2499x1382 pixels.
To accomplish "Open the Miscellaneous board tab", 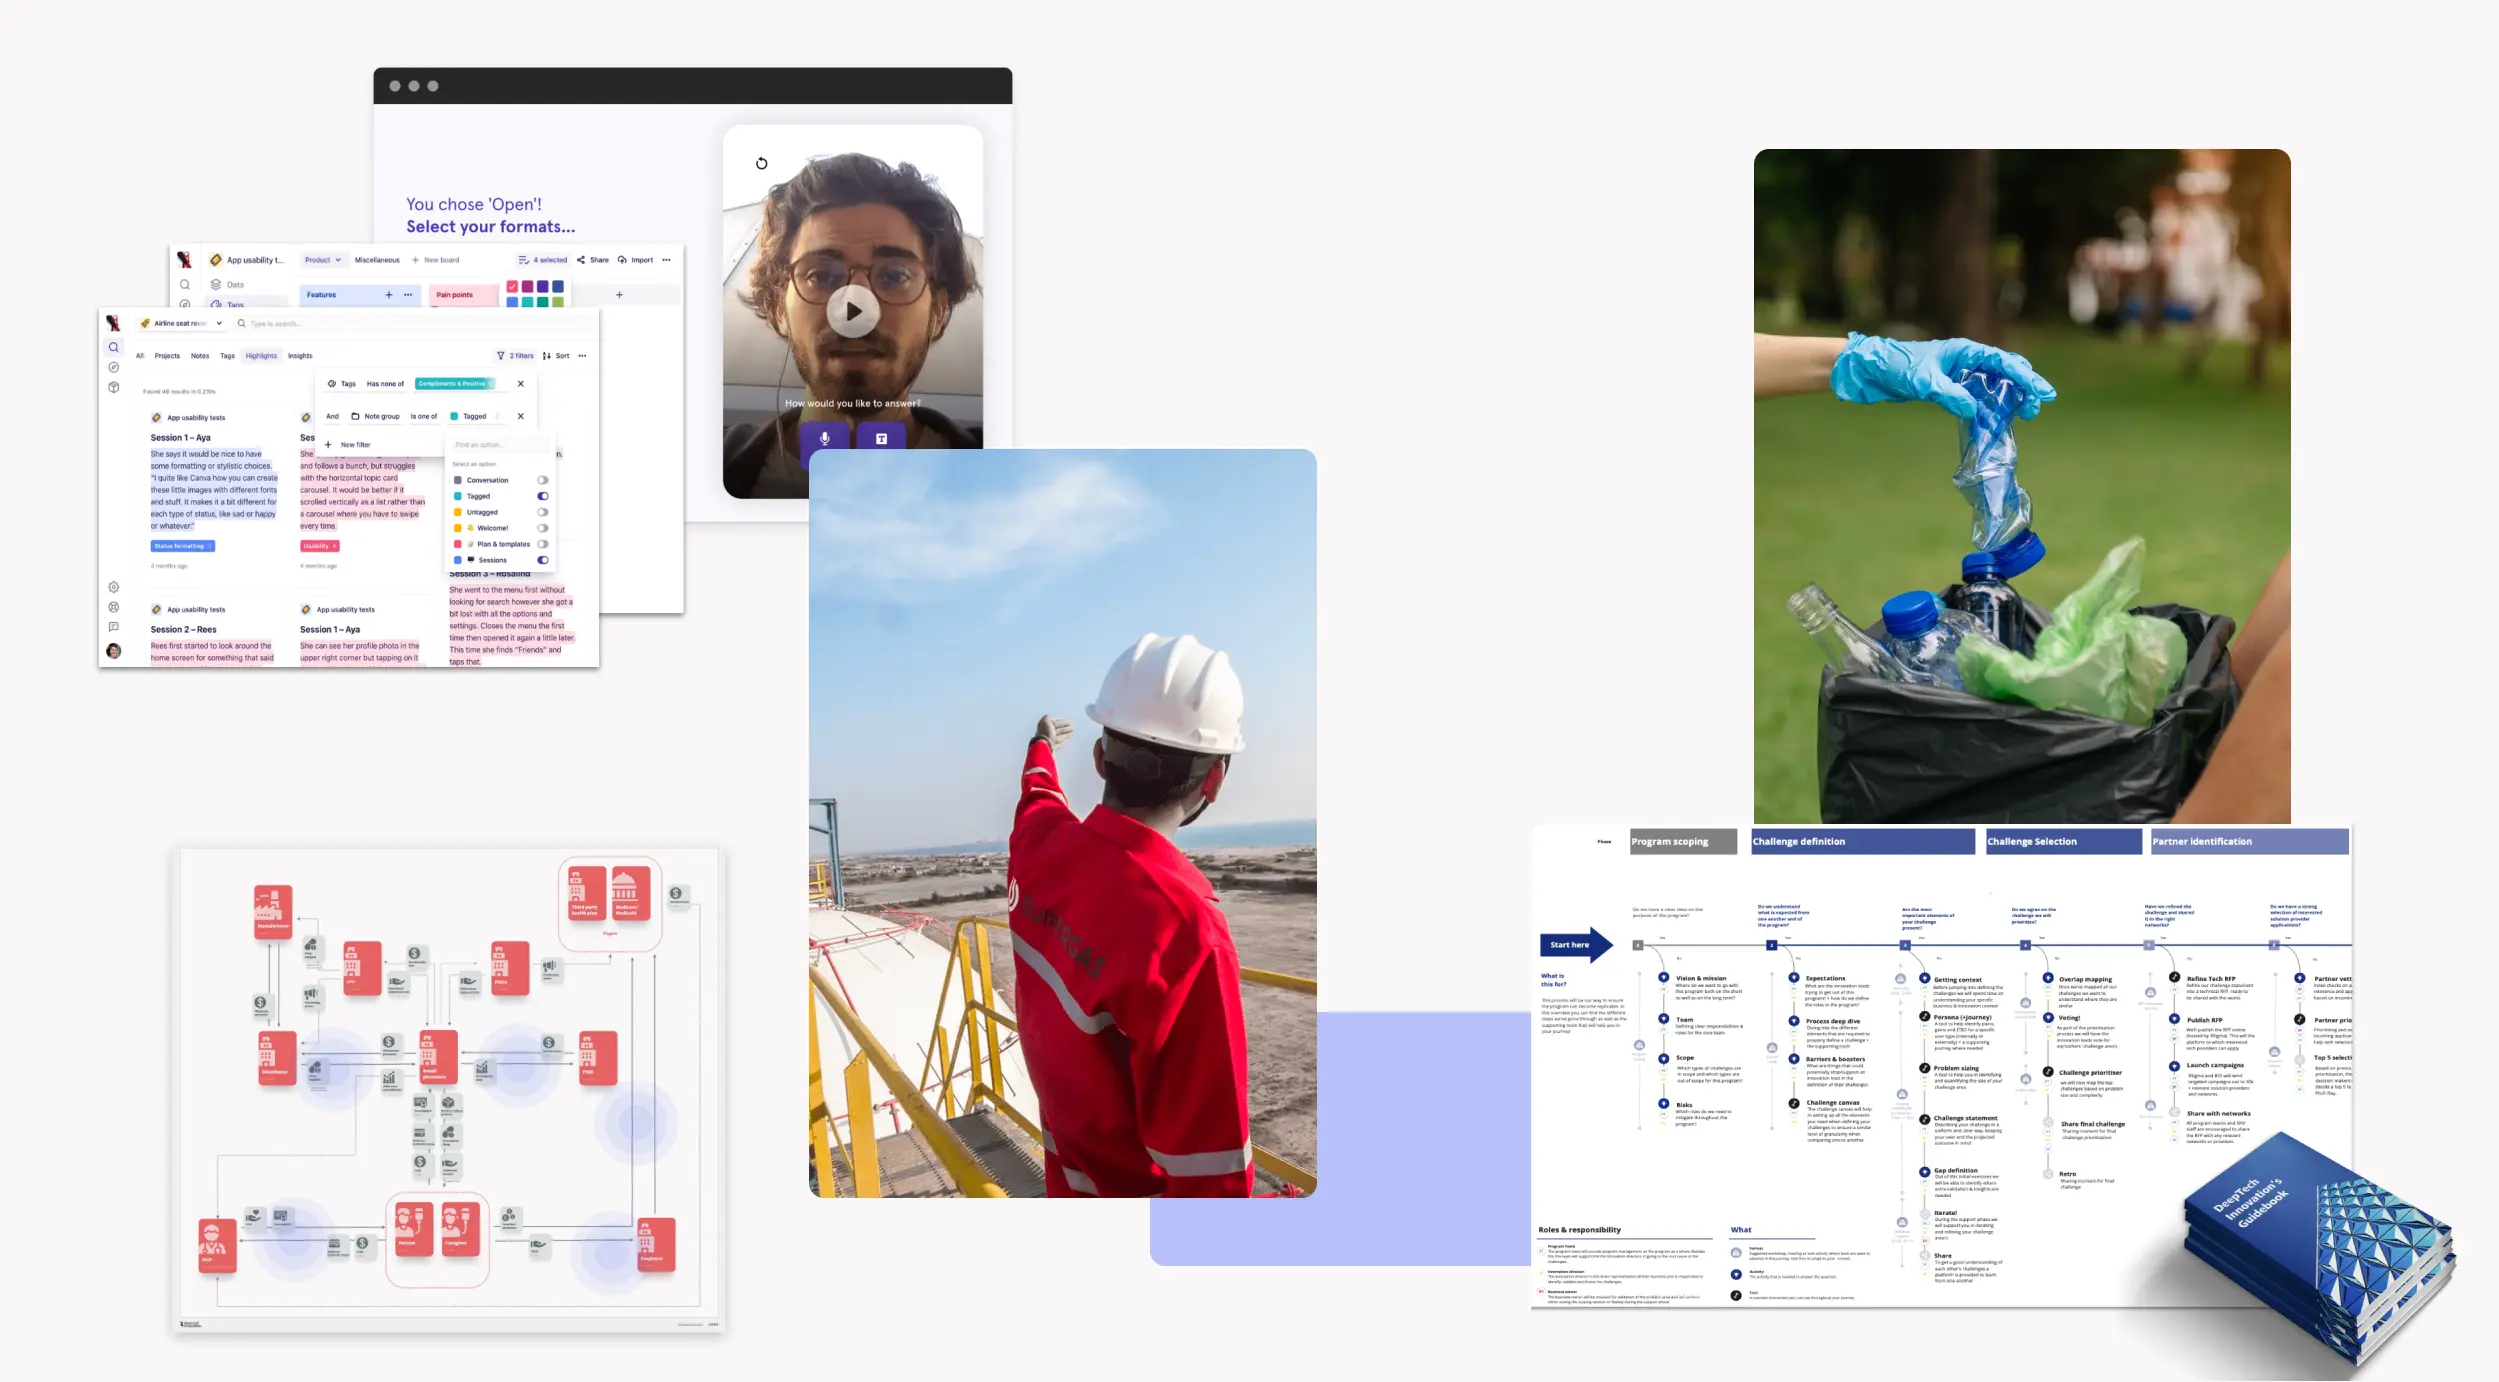I will pos(377,260).
